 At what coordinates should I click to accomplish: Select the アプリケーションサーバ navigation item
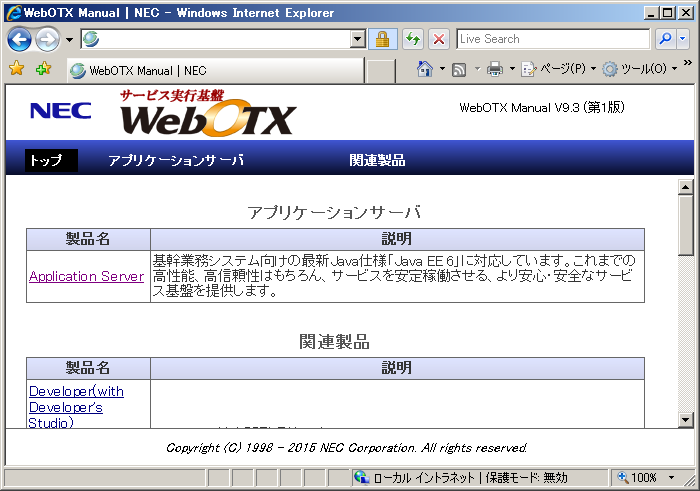pyautogui.click(x=176, y=160)
